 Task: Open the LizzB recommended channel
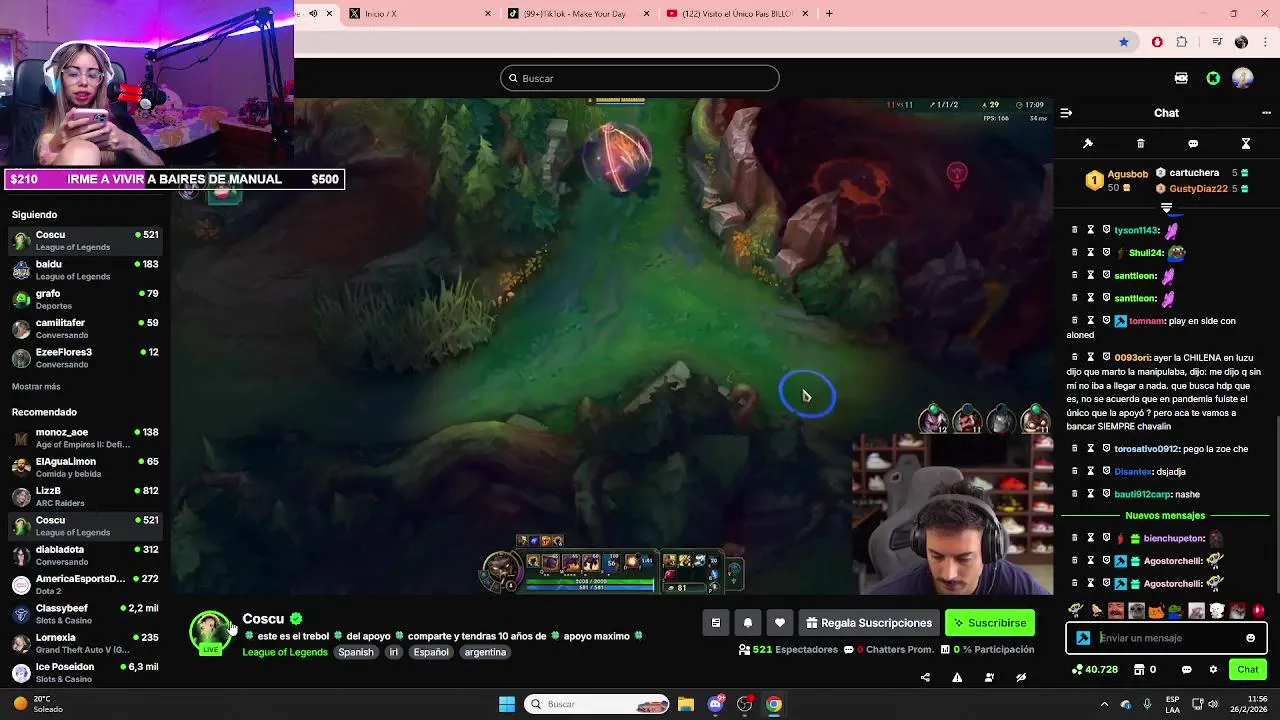[x=85, y=496]
